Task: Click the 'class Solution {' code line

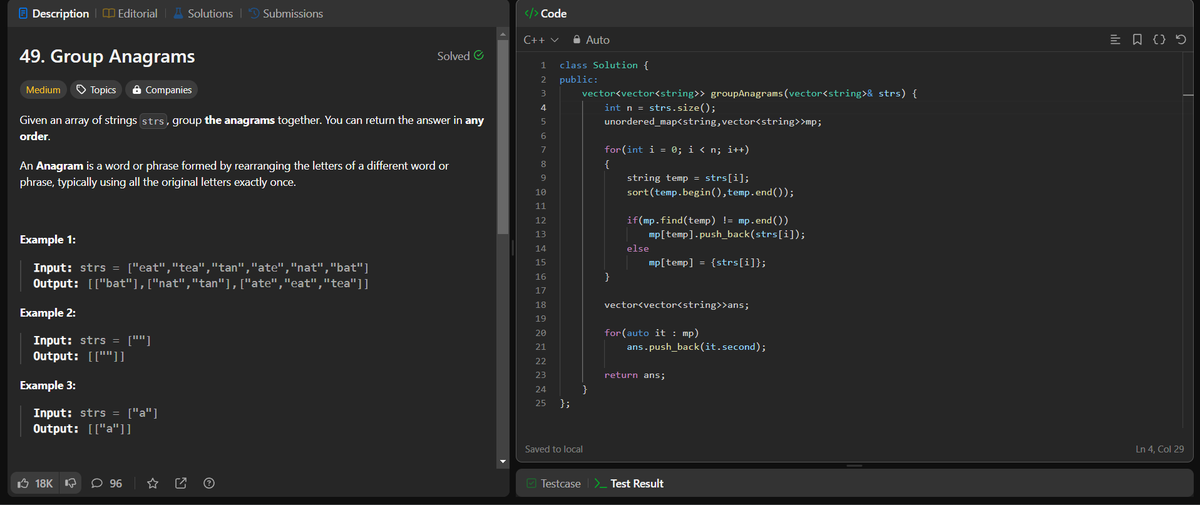Action: tap(603, 65)
